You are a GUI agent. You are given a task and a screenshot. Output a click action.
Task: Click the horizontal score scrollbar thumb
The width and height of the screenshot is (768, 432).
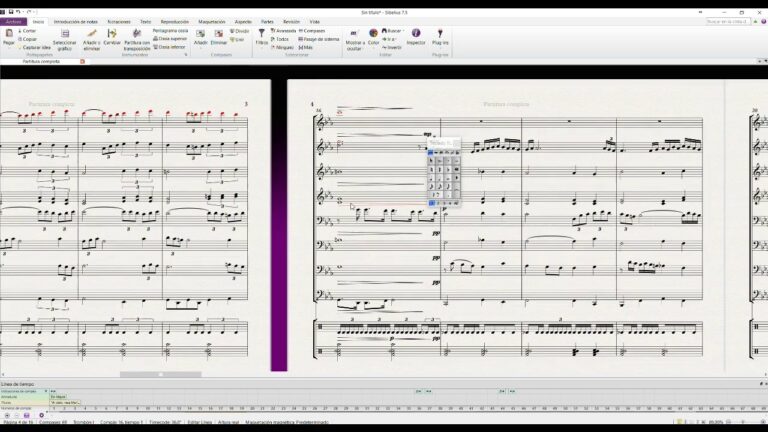click(161, 374)
